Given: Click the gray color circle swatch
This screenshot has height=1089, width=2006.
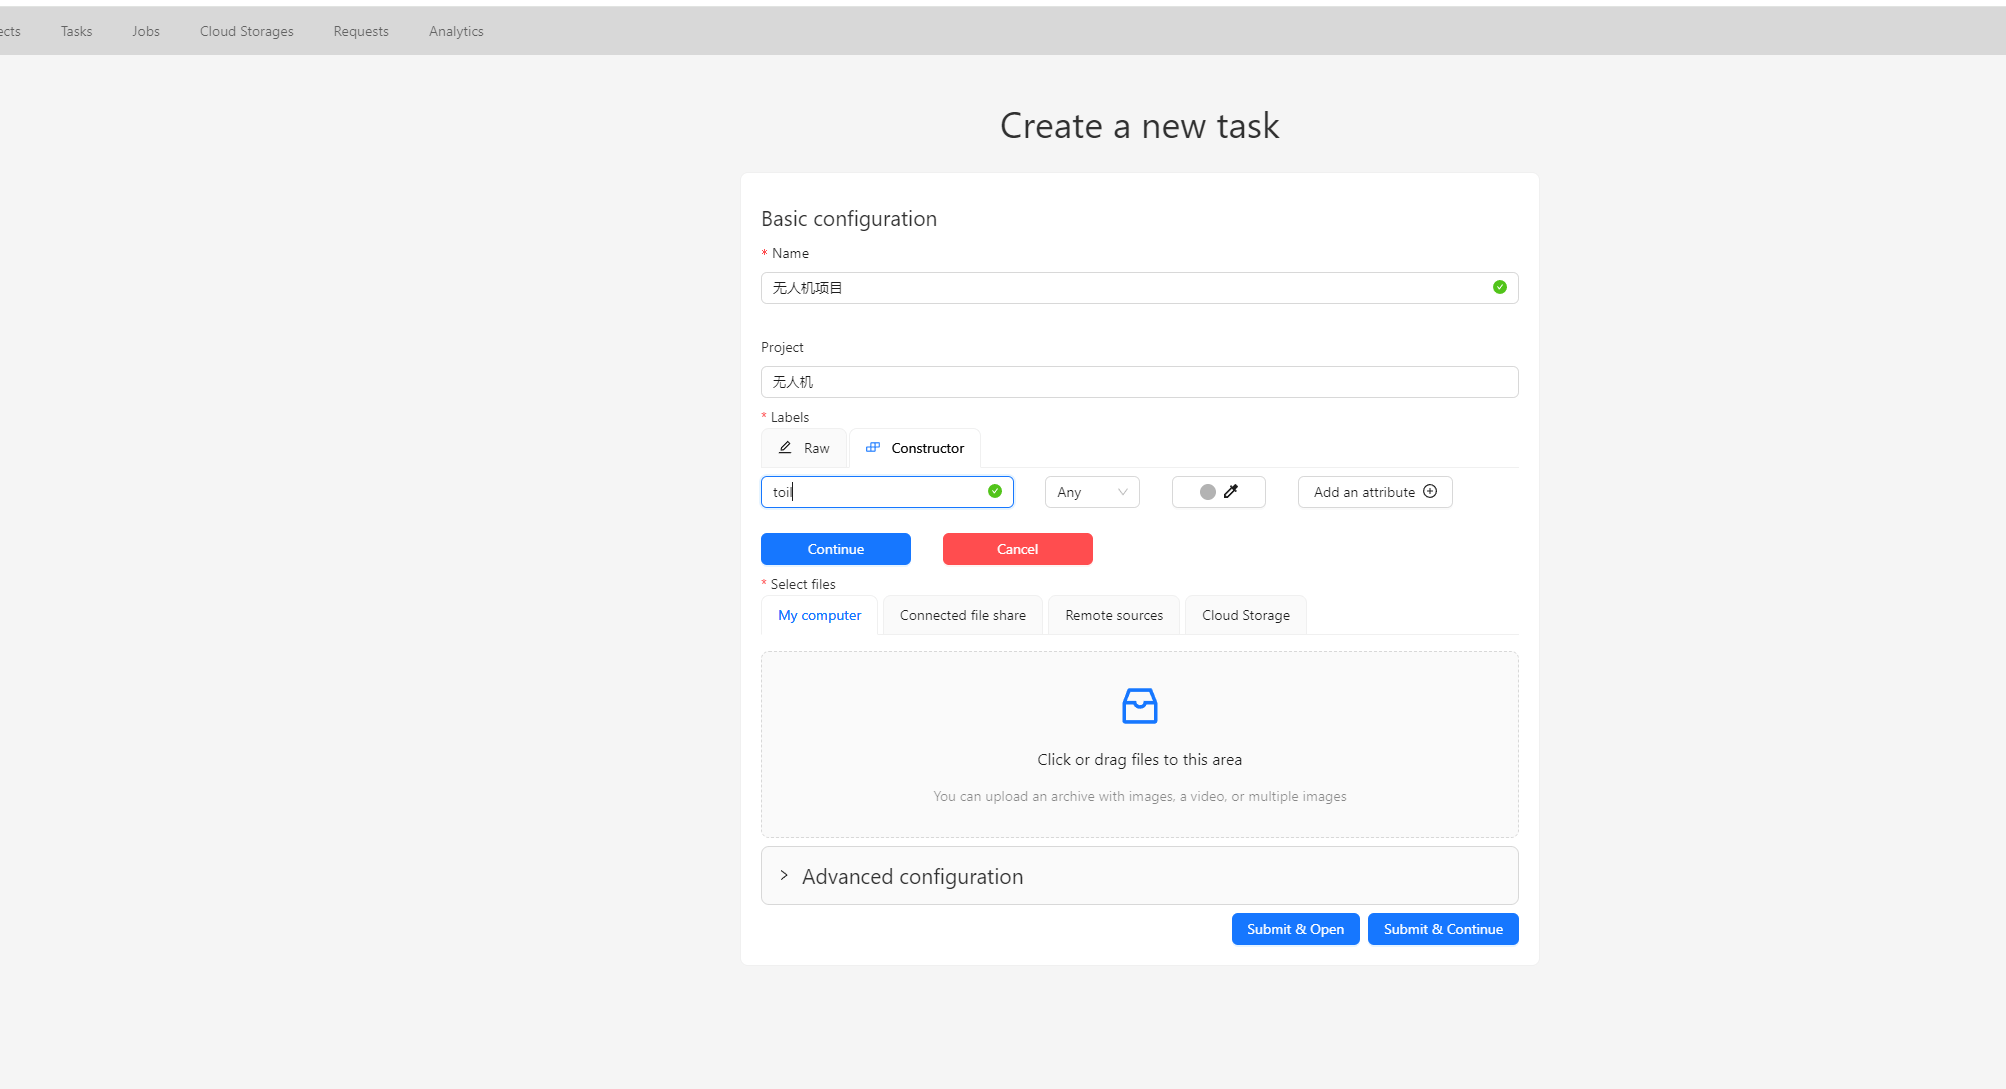Looking at the screenshot, I should click(x=1207, y=492).
